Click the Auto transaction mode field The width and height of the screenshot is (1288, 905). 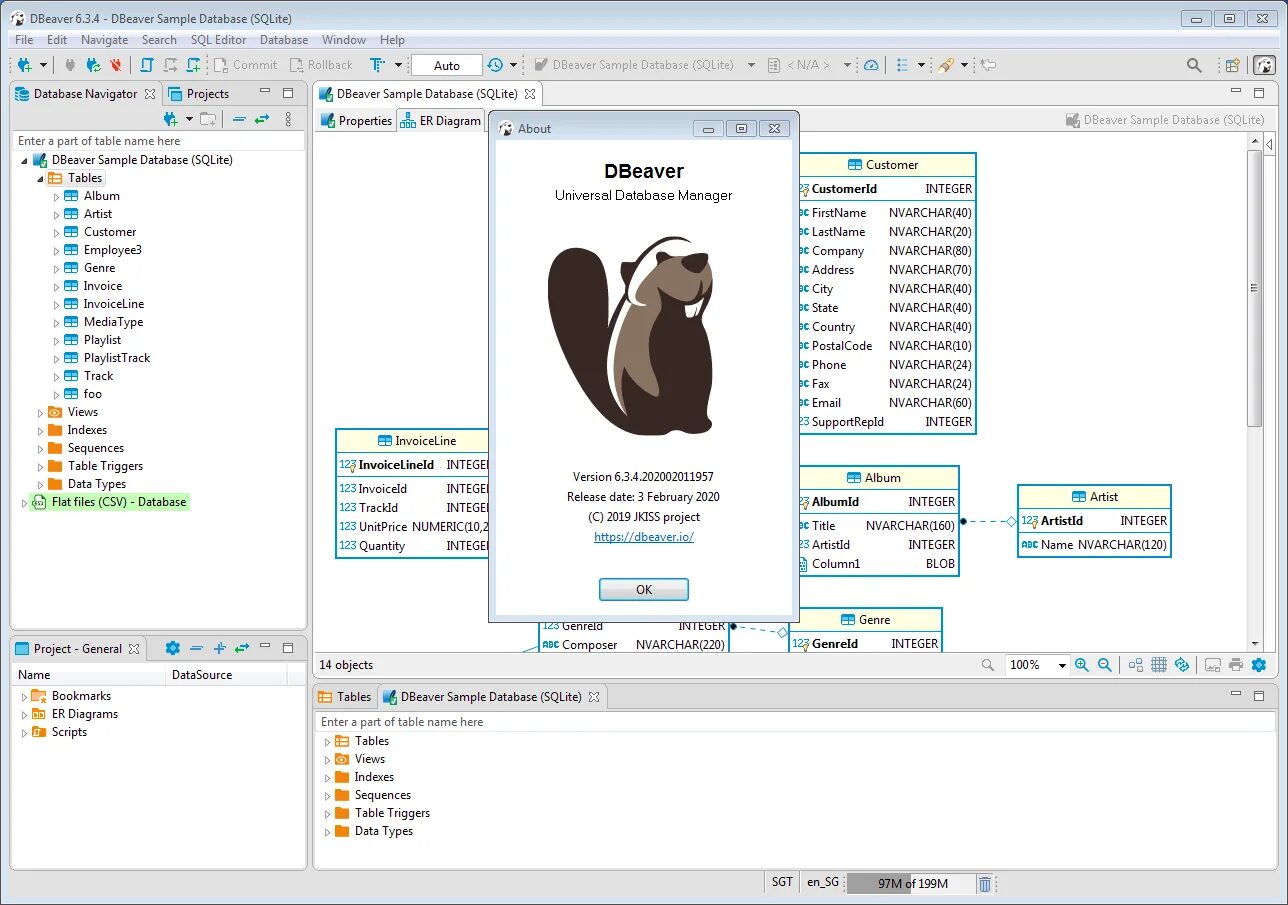447,65
